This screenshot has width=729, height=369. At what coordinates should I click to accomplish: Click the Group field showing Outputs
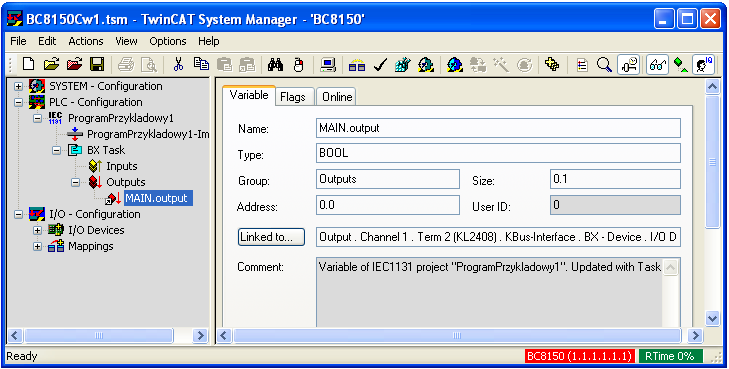click(388, 179)
